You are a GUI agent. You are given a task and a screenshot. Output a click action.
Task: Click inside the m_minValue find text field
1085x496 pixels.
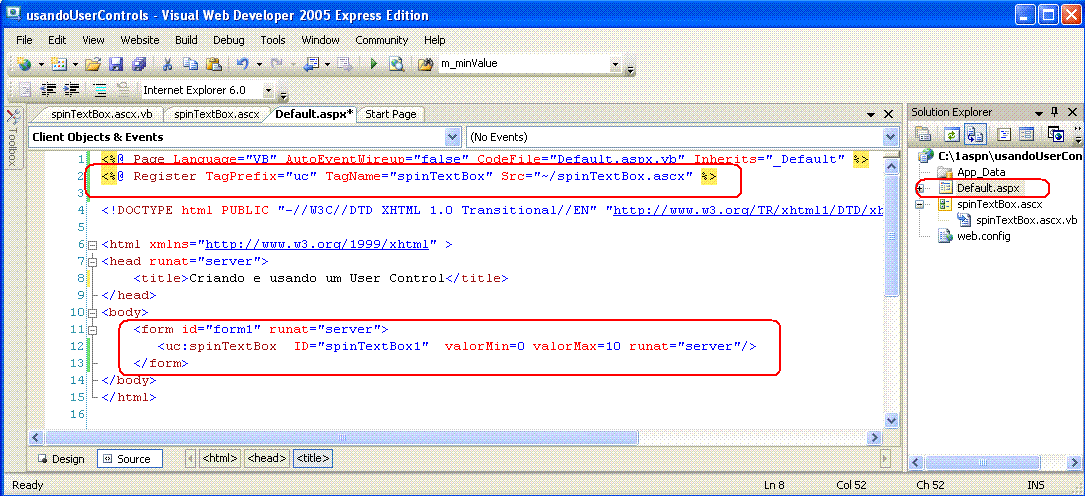(523, 64)
